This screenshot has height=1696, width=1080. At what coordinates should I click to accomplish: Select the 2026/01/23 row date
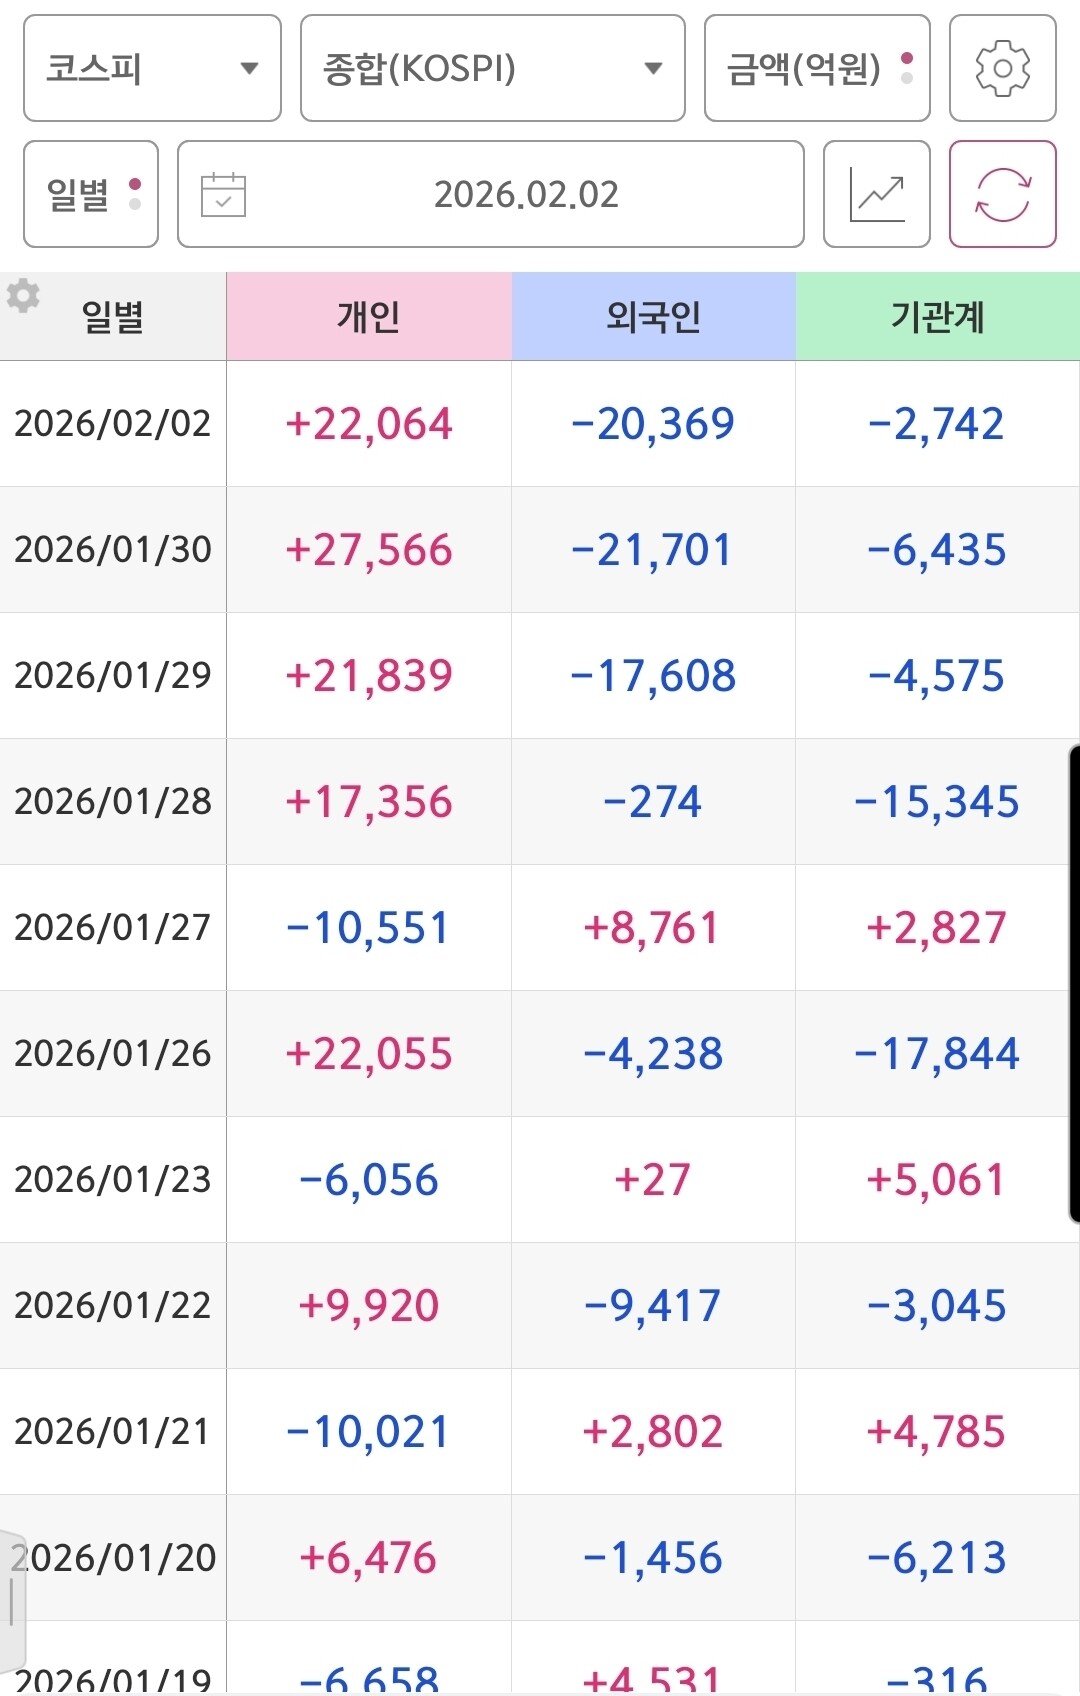(113, 1180)
